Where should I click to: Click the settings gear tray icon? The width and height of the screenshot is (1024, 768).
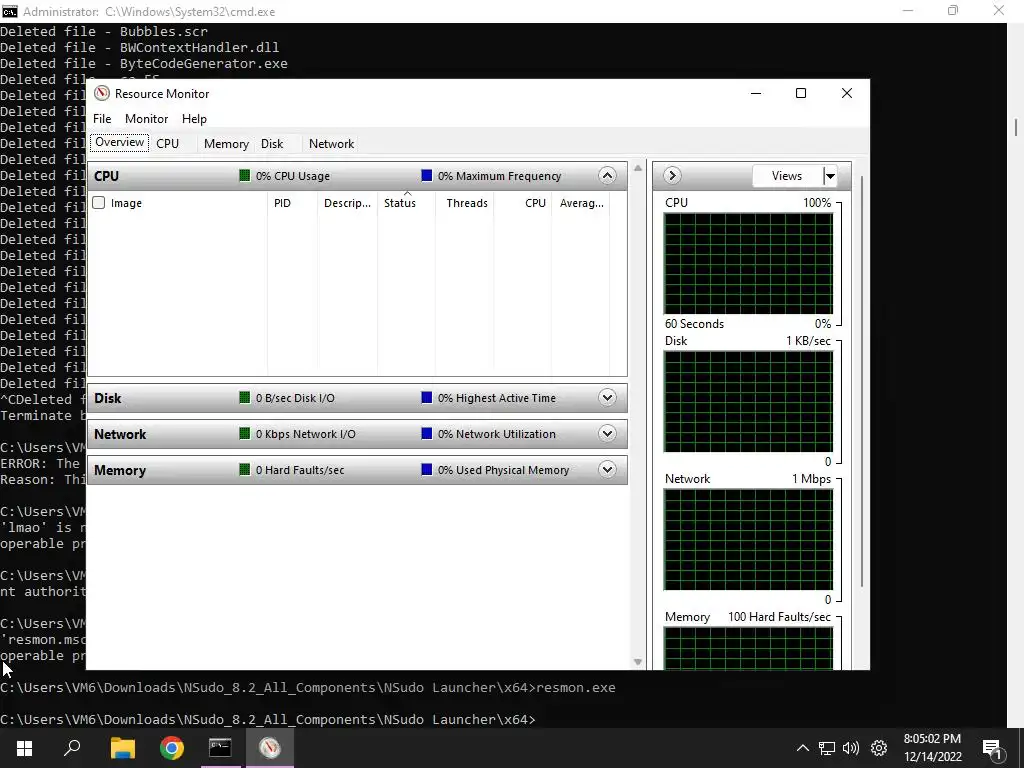[x=879, y=748]
